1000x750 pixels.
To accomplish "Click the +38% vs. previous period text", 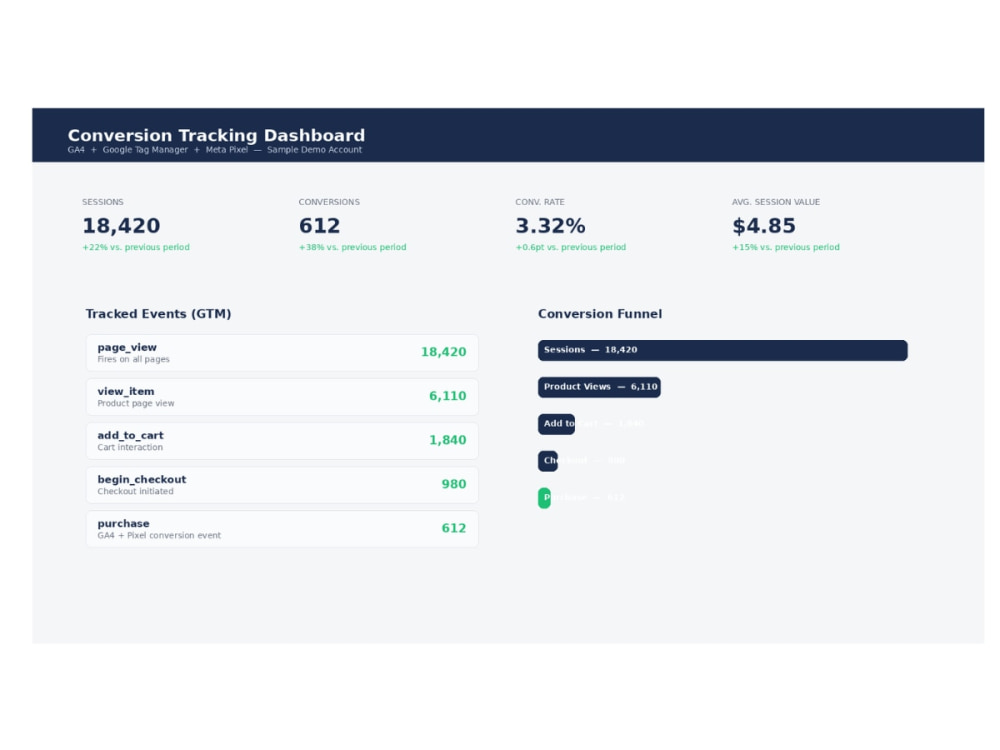I will (x=353, y=247).
